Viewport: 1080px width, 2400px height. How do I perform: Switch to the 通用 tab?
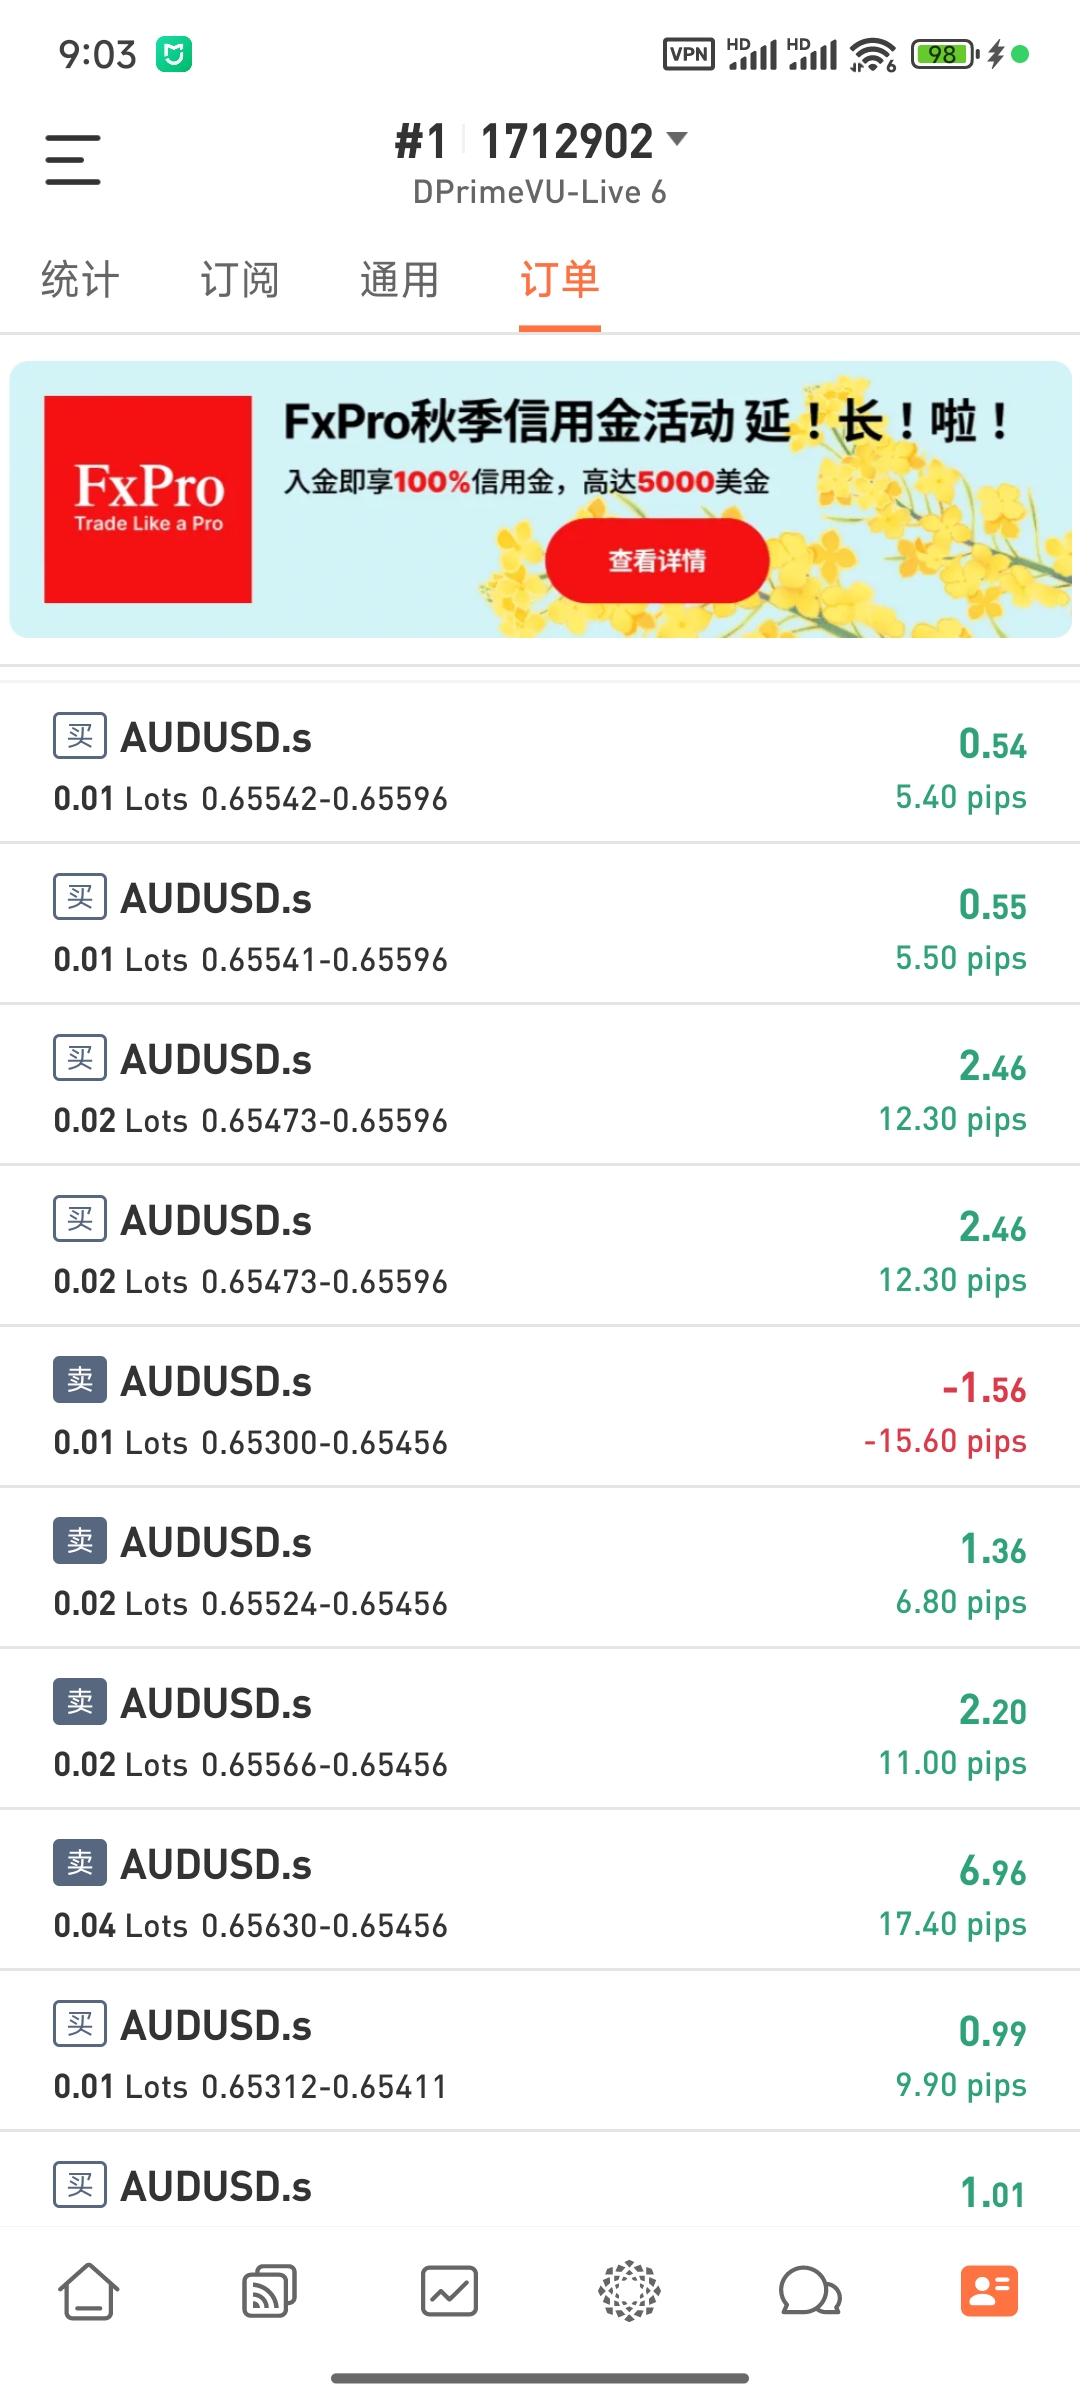(x=400, y=280)
